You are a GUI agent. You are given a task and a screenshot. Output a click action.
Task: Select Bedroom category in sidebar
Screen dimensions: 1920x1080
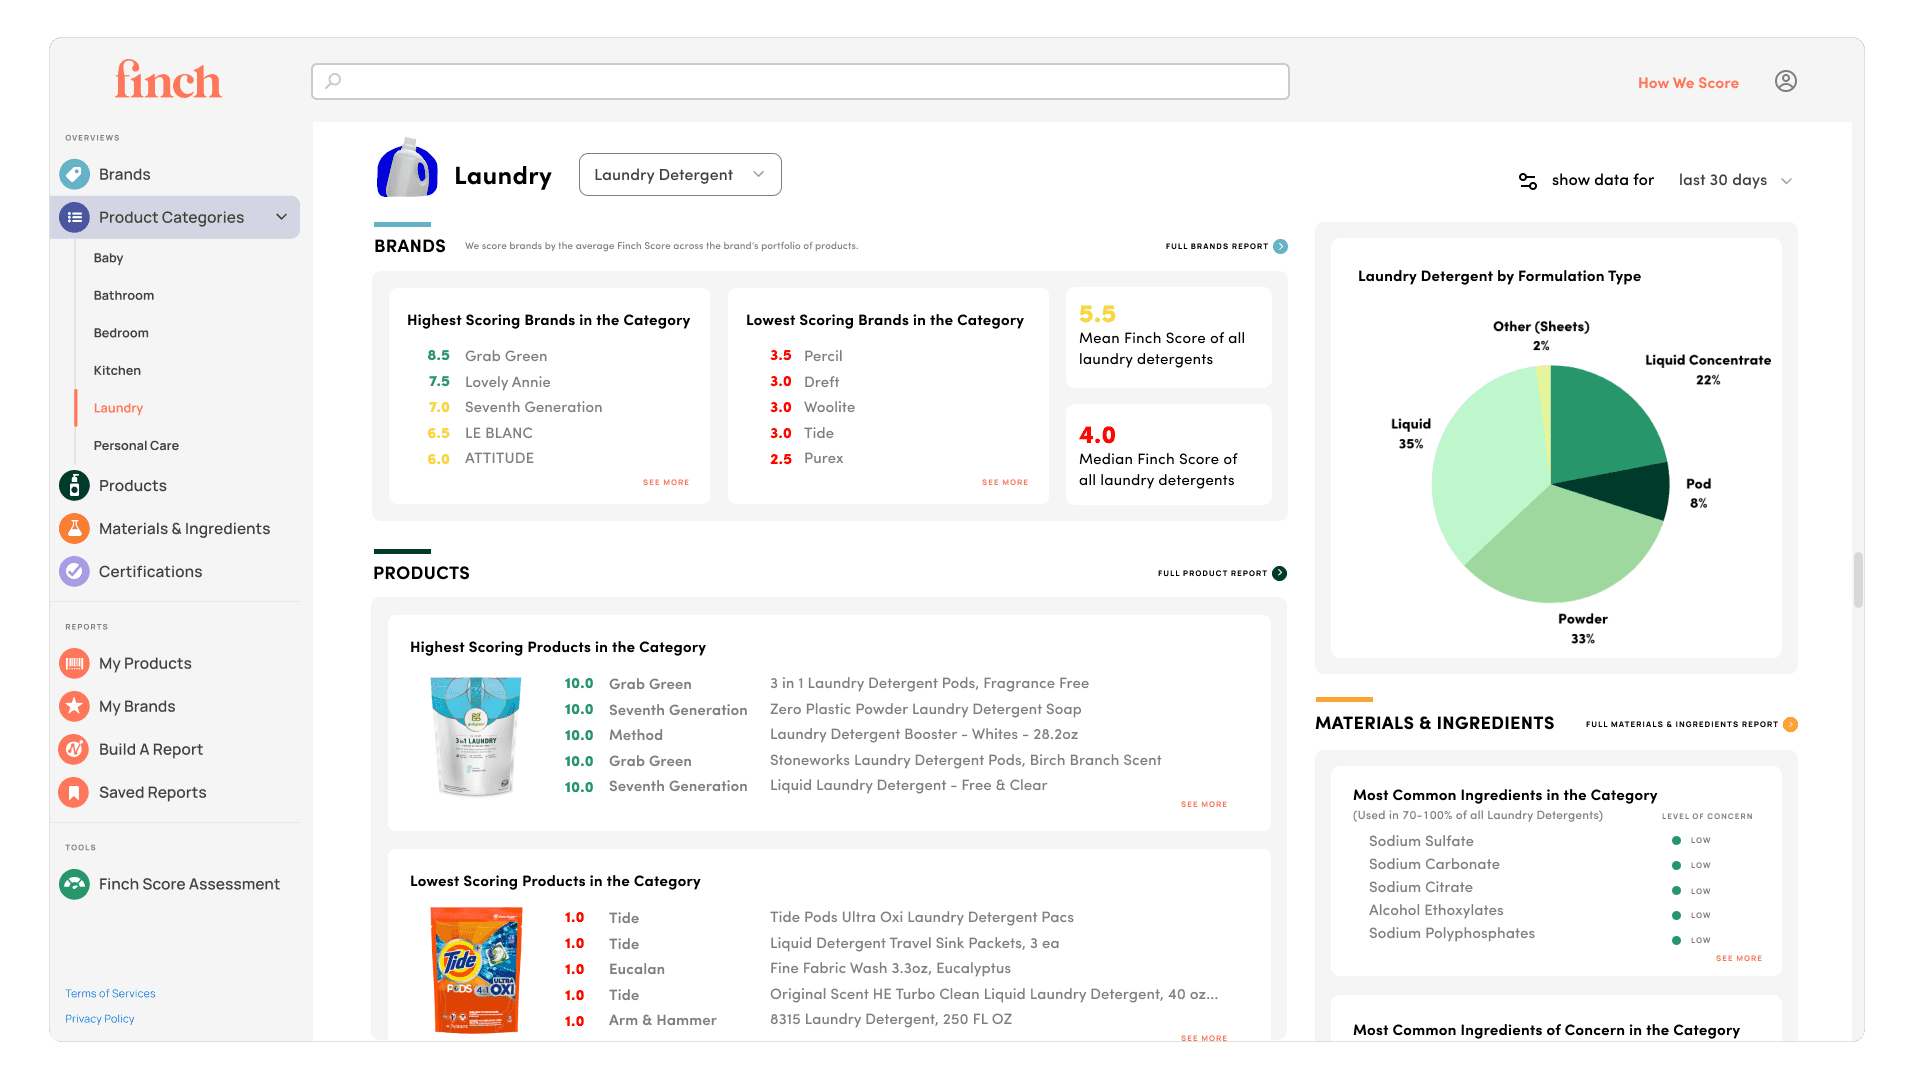(x=121, y=333)
